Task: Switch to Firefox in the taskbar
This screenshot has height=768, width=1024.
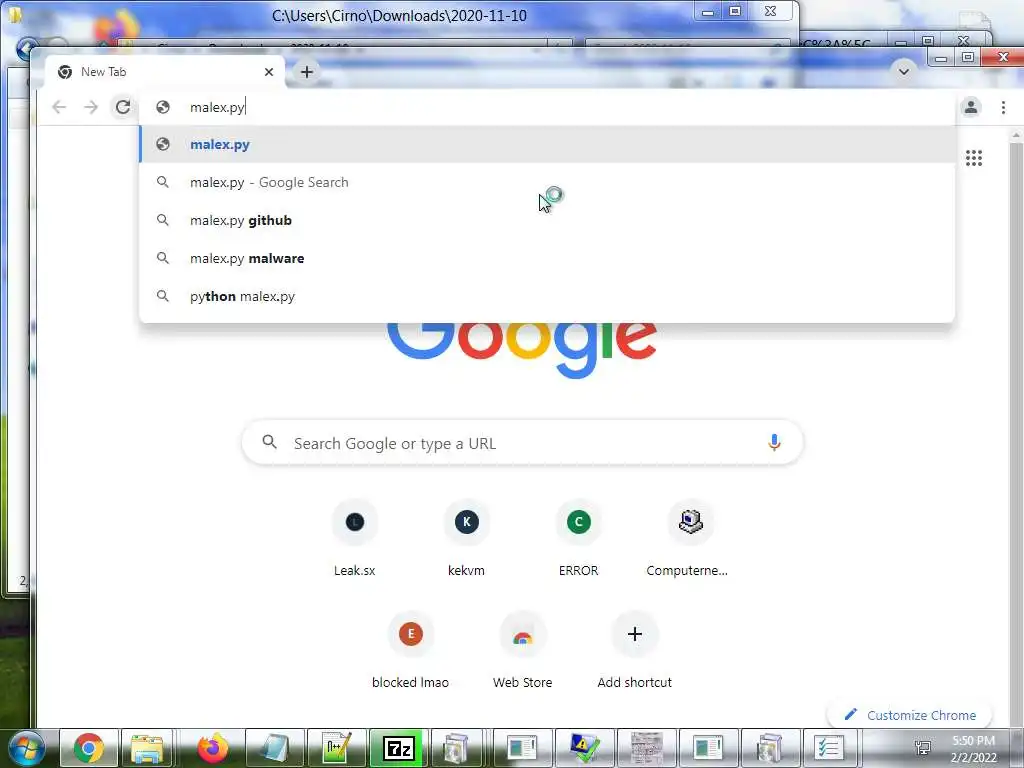Action: (x=212, y=748)
